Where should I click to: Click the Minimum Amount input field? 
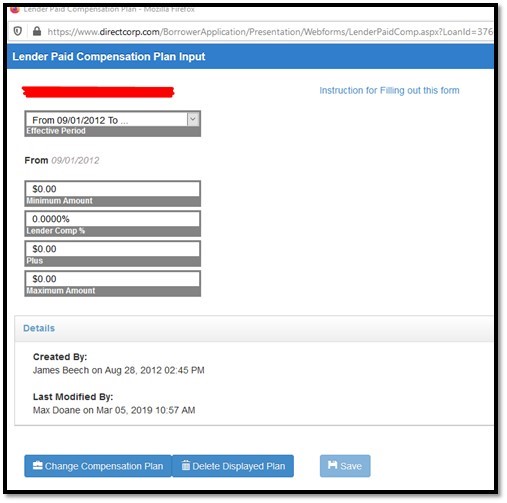point(113,189)
